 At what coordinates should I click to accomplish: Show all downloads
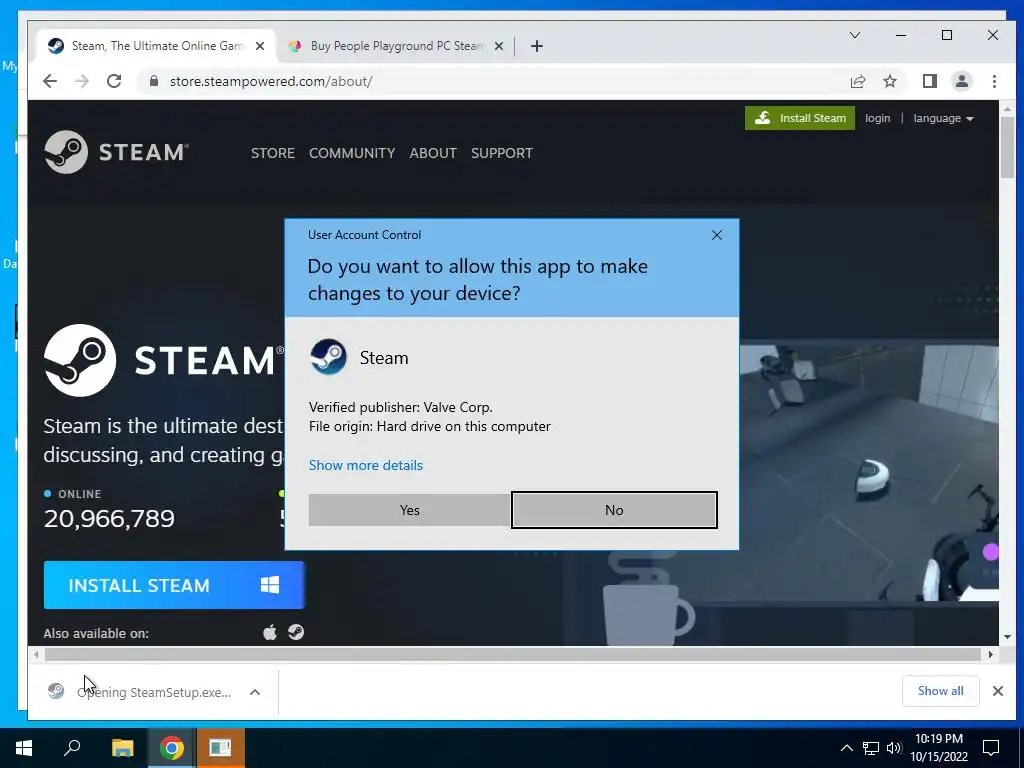coord(940,691)
